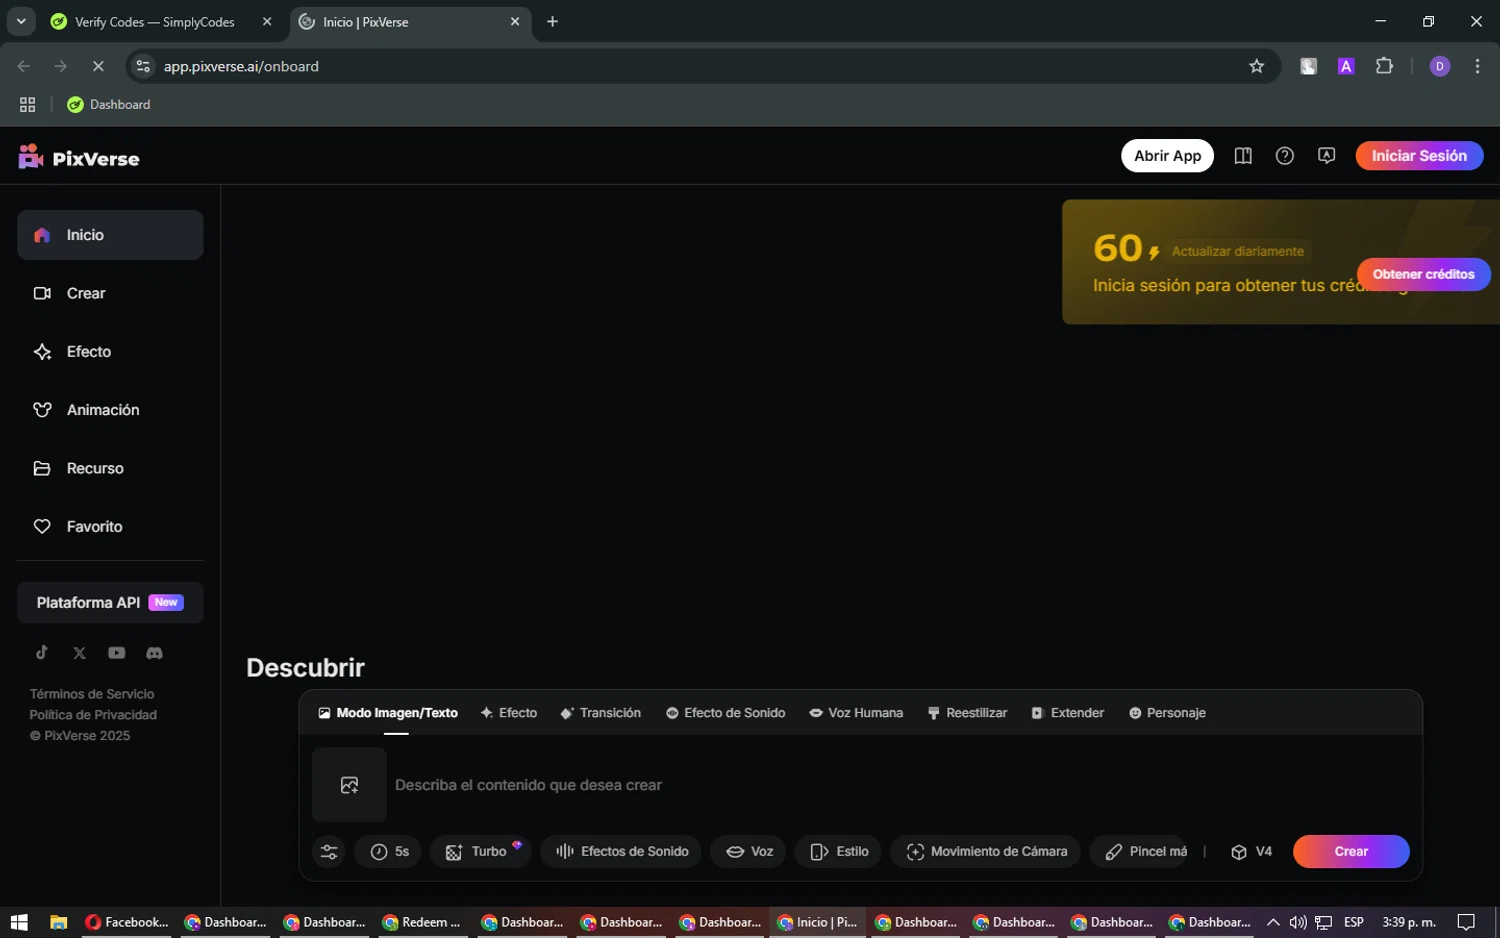Open the tutorial book icon in header

(x=1243, y=156)
